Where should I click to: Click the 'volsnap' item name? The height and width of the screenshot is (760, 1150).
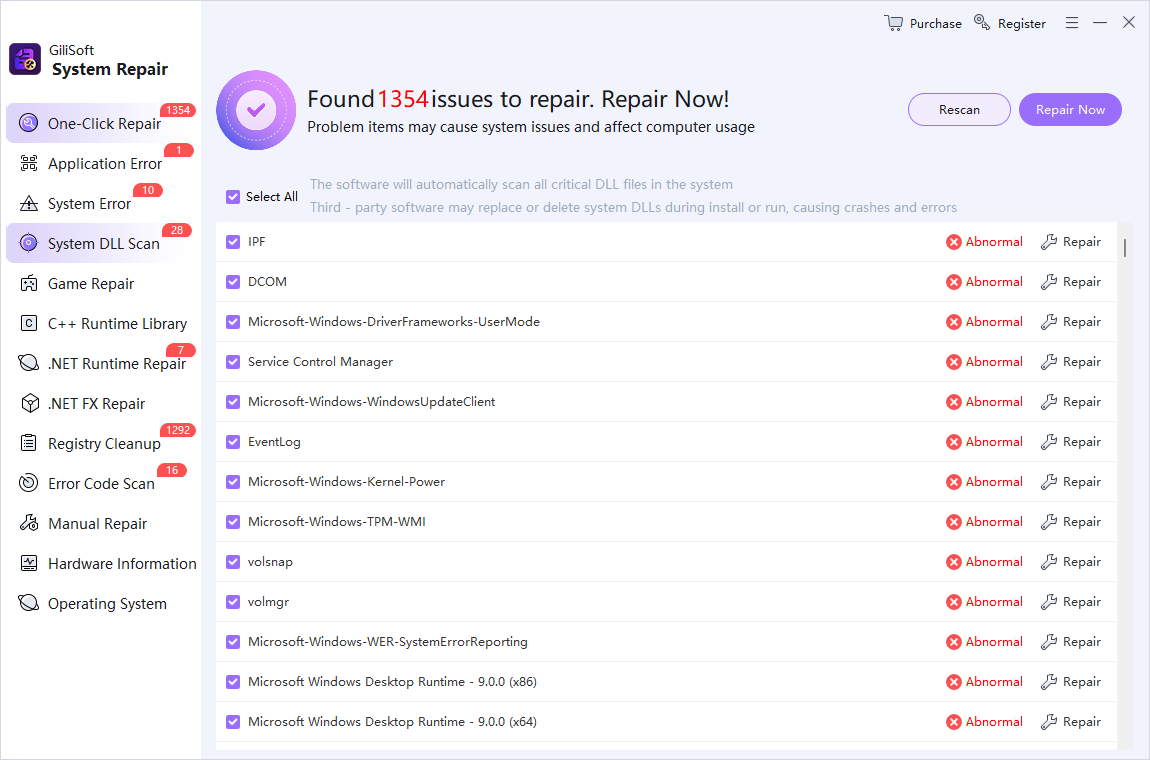tap(270, 562)
